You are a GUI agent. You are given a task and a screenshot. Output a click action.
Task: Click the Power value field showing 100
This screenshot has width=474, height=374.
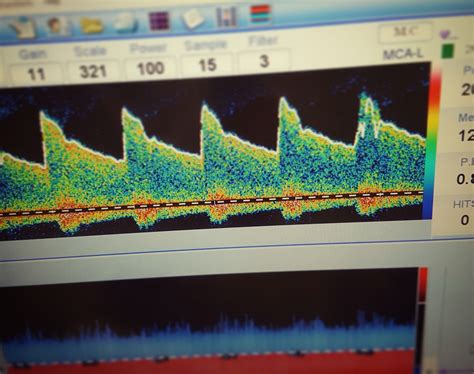[150, 68]
